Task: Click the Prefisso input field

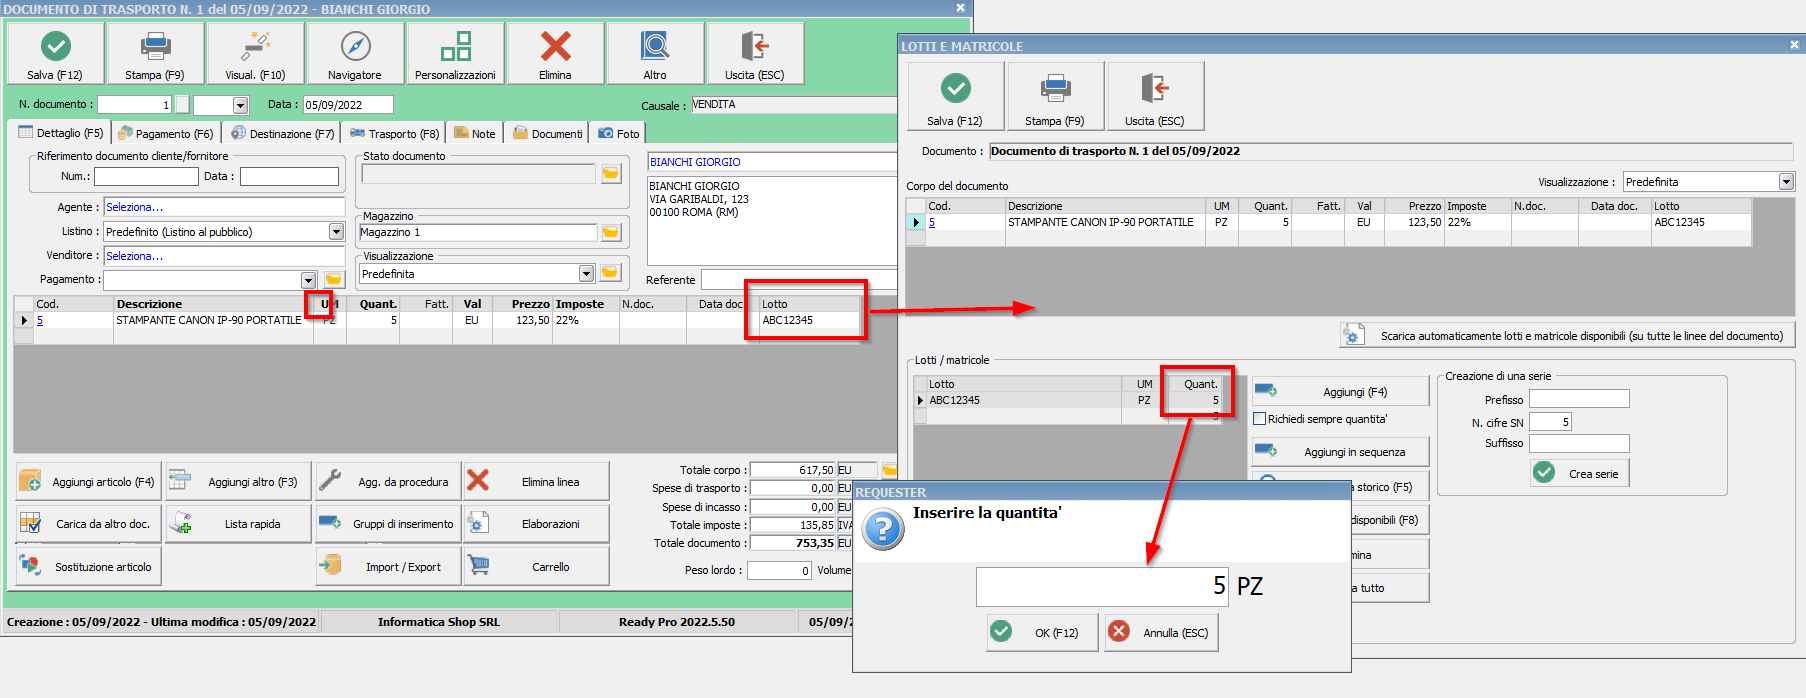Action: click(x=1579, y=399)
